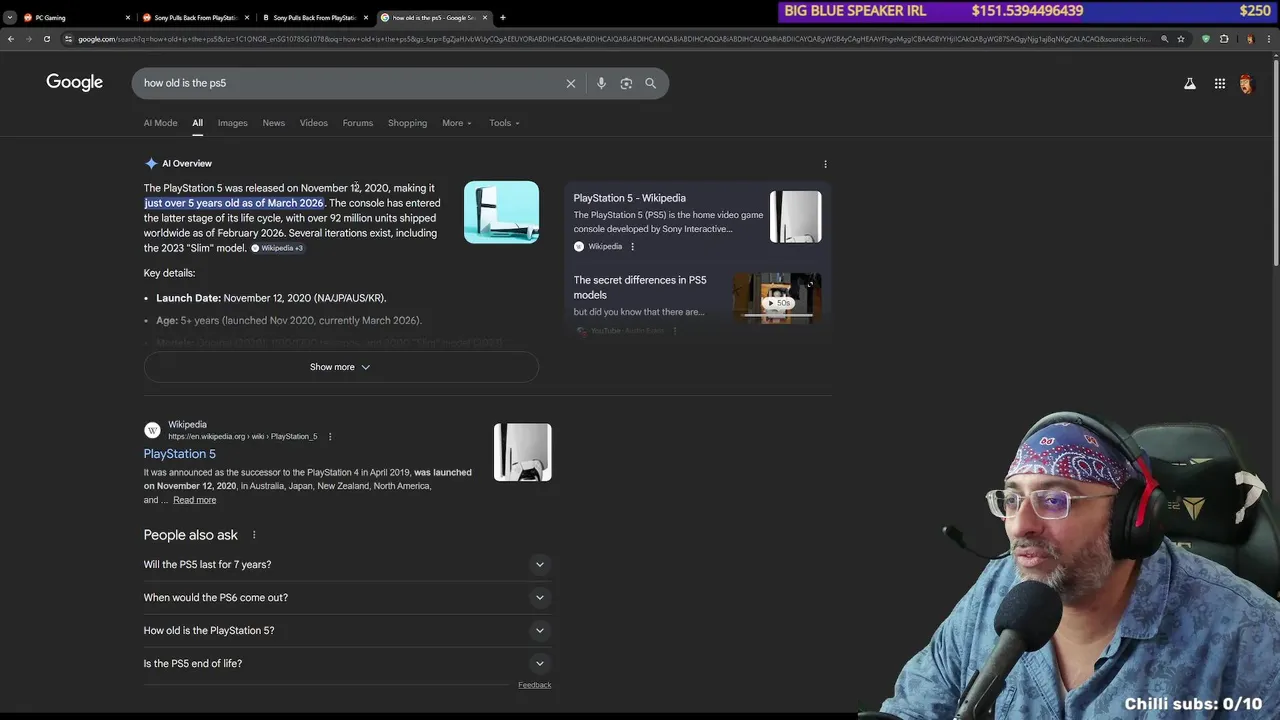The height and width of the screenshot is (720, 1280).
Task: Open People also ask options menu
Action: (254, 535)
